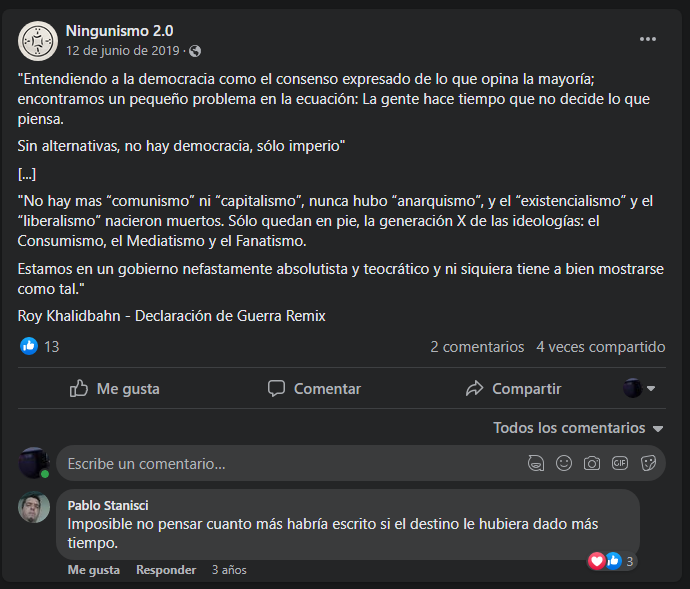Click the globe public privacy icon

(195, 52)
